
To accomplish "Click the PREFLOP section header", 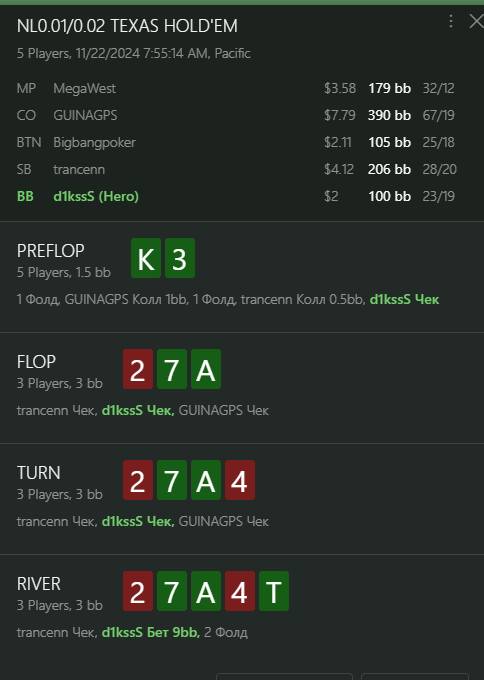I will [x=50, y=251].
